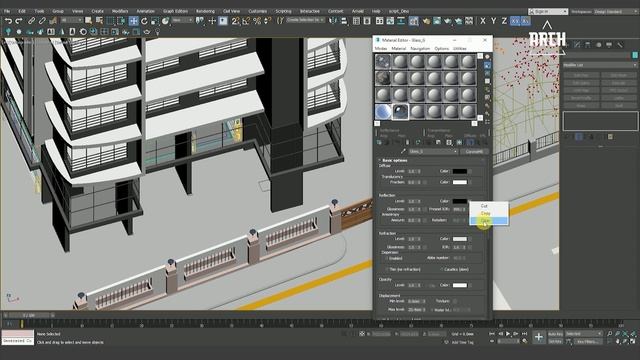Select the Unlink Selection tool
This screenshot has height=360, width=640.
pos(42,21)
